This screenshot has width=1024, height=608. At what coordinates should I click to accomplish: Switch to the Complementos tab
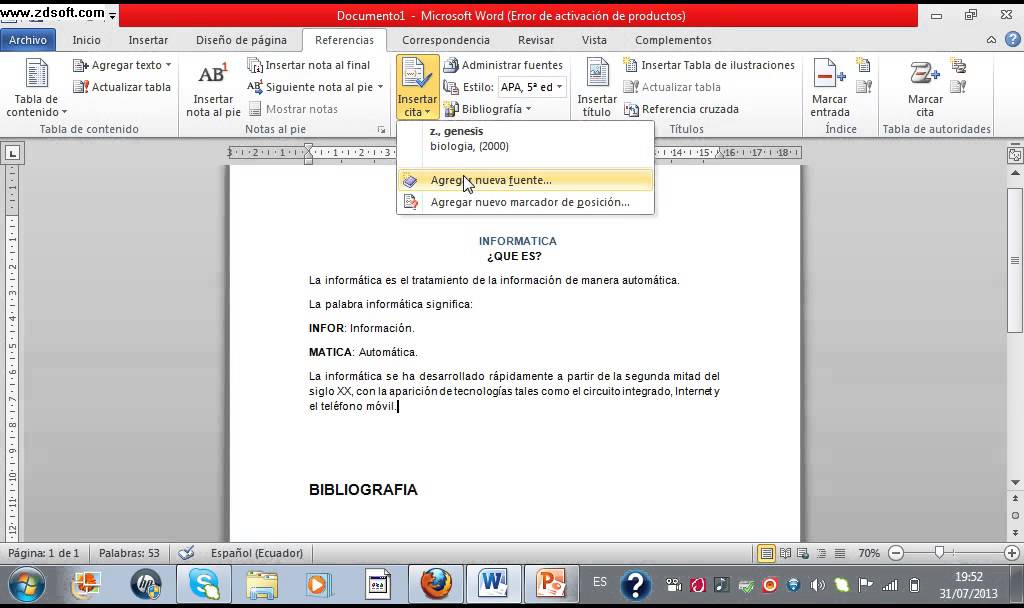tap(673, 40)
